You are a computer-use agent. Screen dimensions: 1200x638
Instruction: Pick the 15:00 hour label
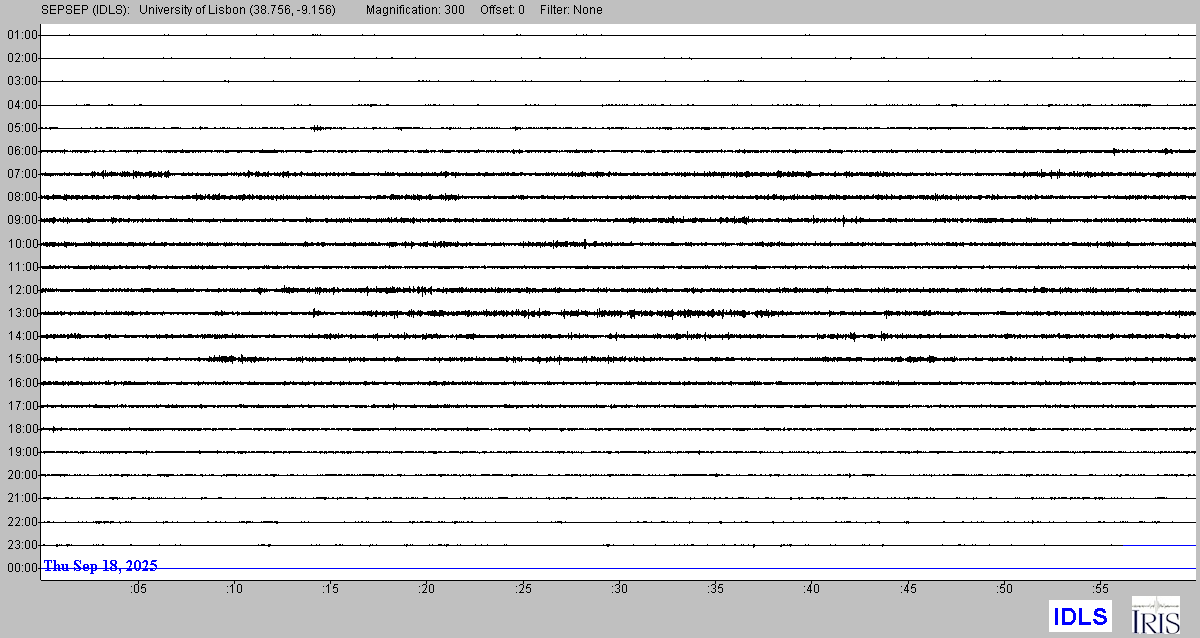click(x=22, y=359)
